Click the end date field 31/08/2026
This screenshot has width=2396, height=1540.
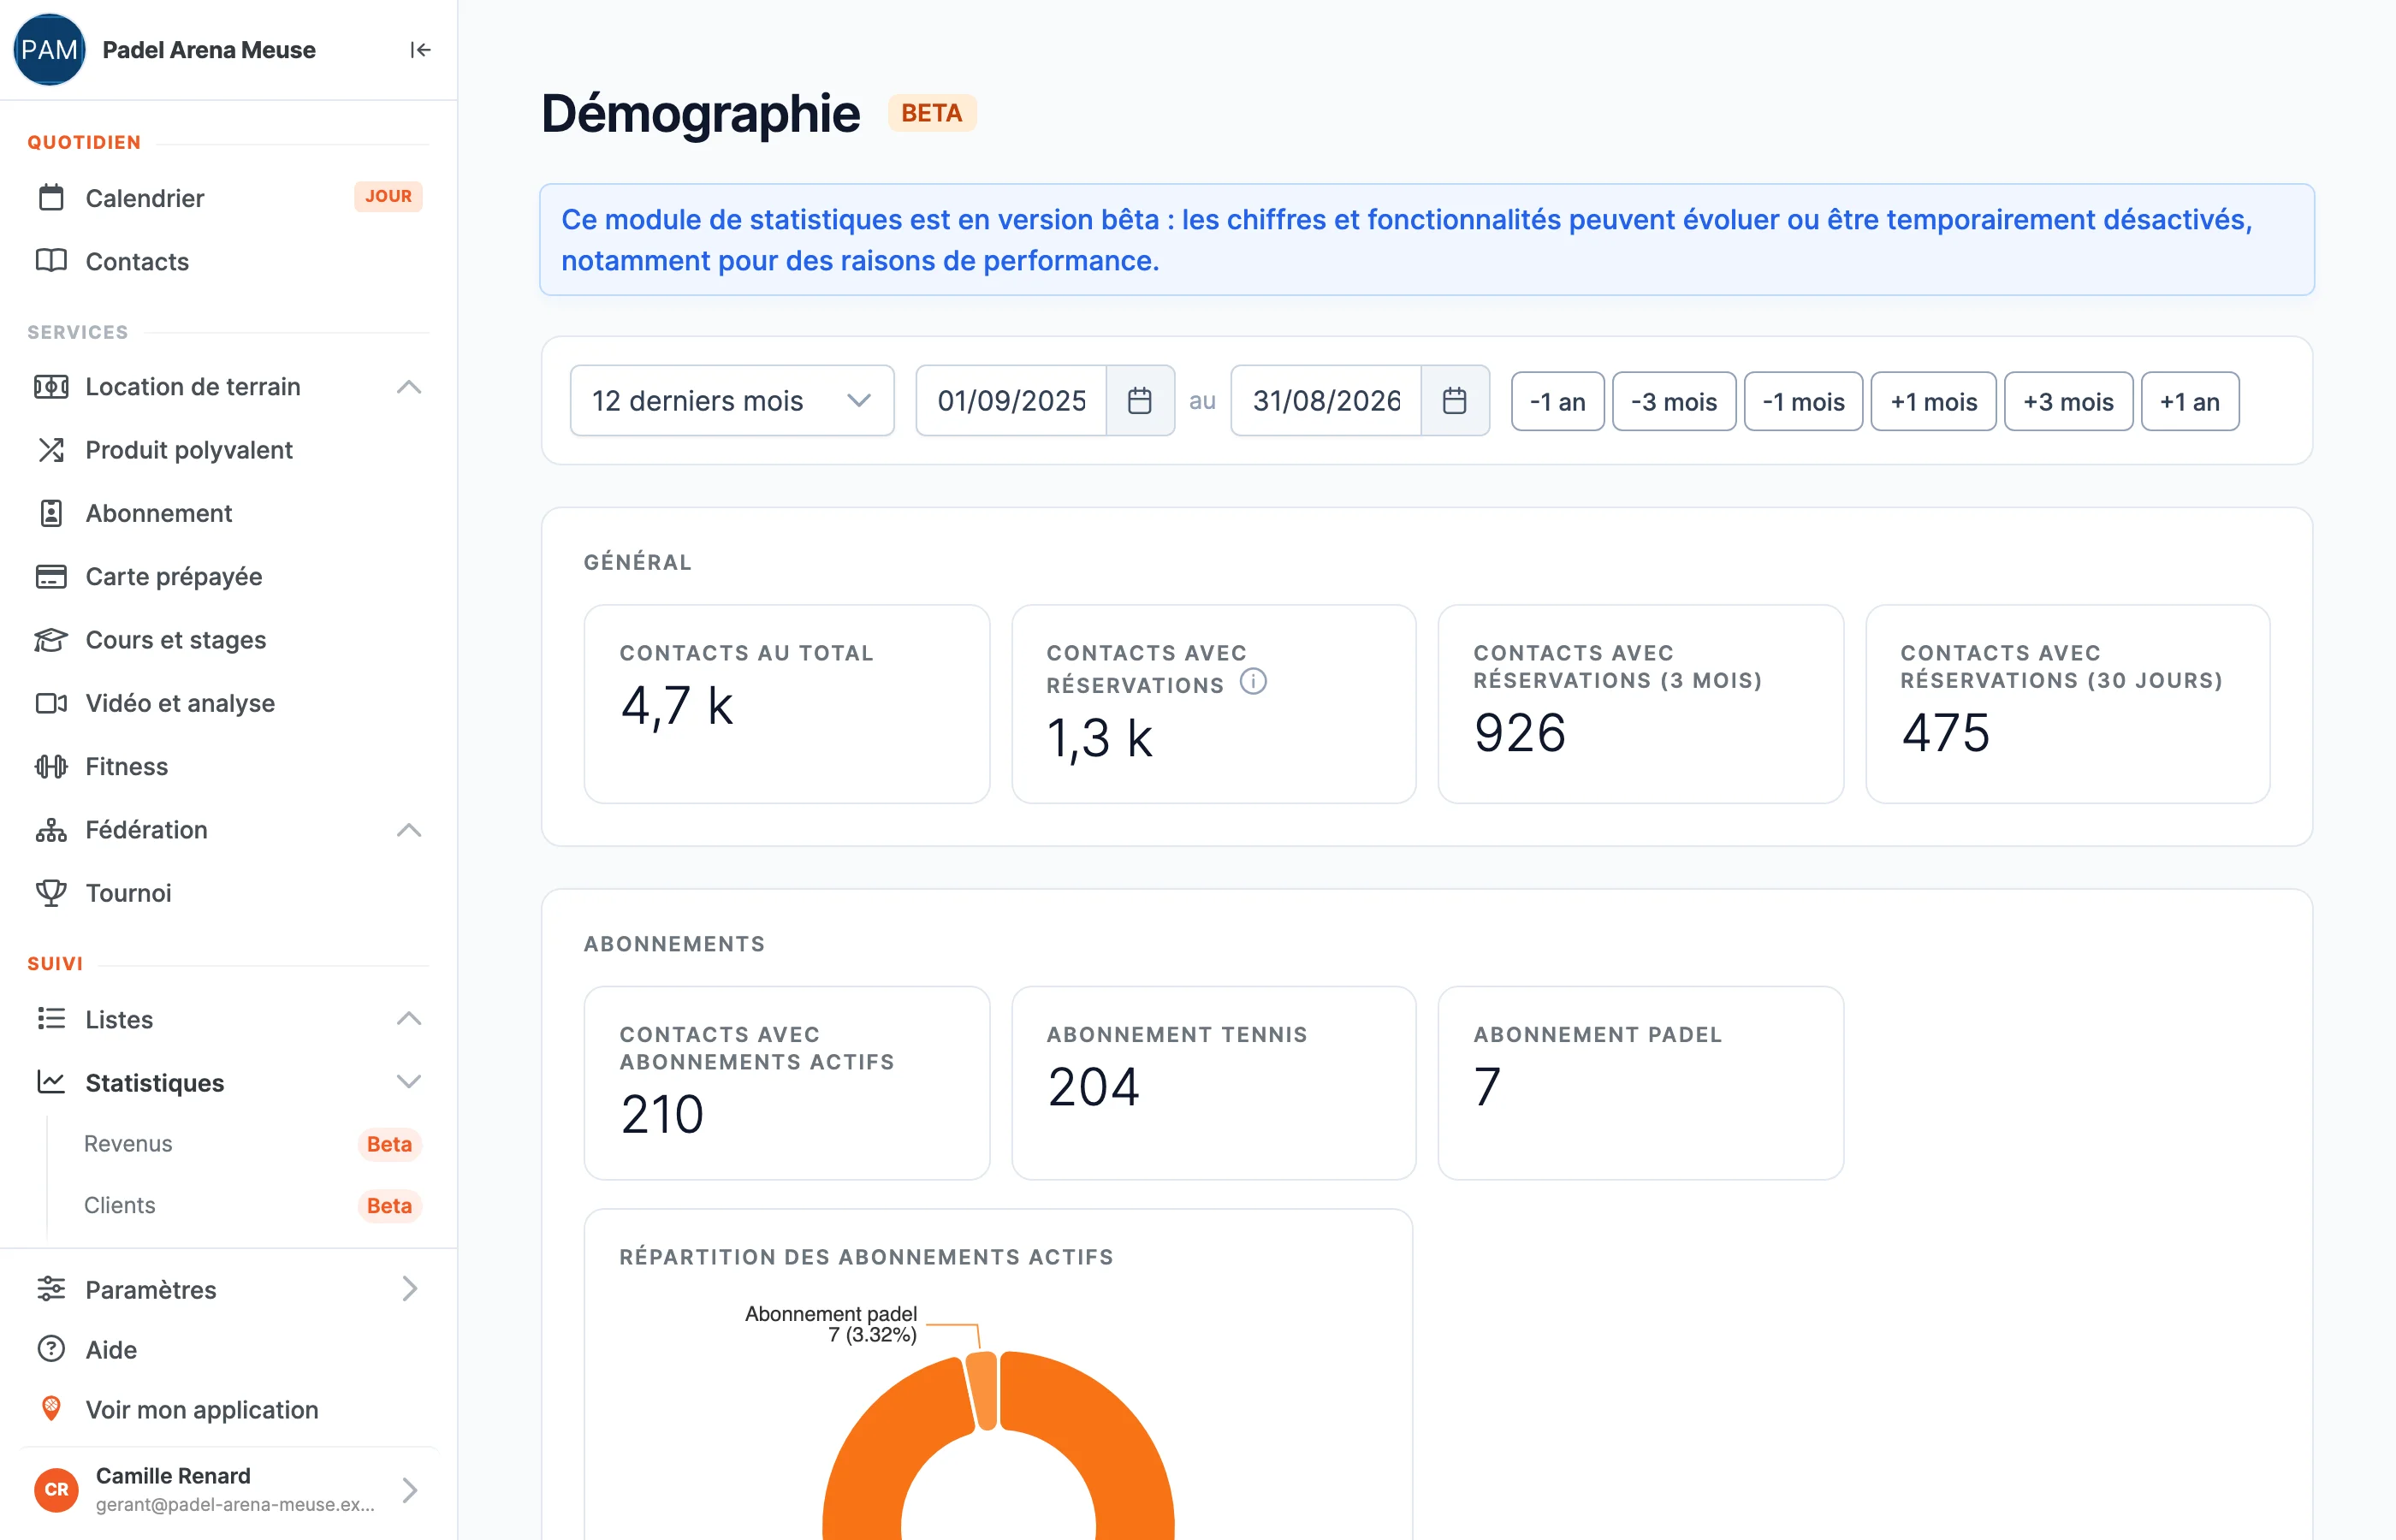1326,401
